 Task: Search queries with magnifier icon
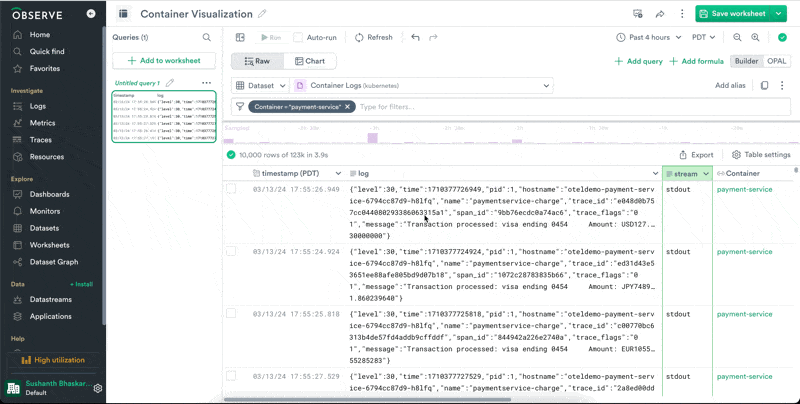click(207, 37)
